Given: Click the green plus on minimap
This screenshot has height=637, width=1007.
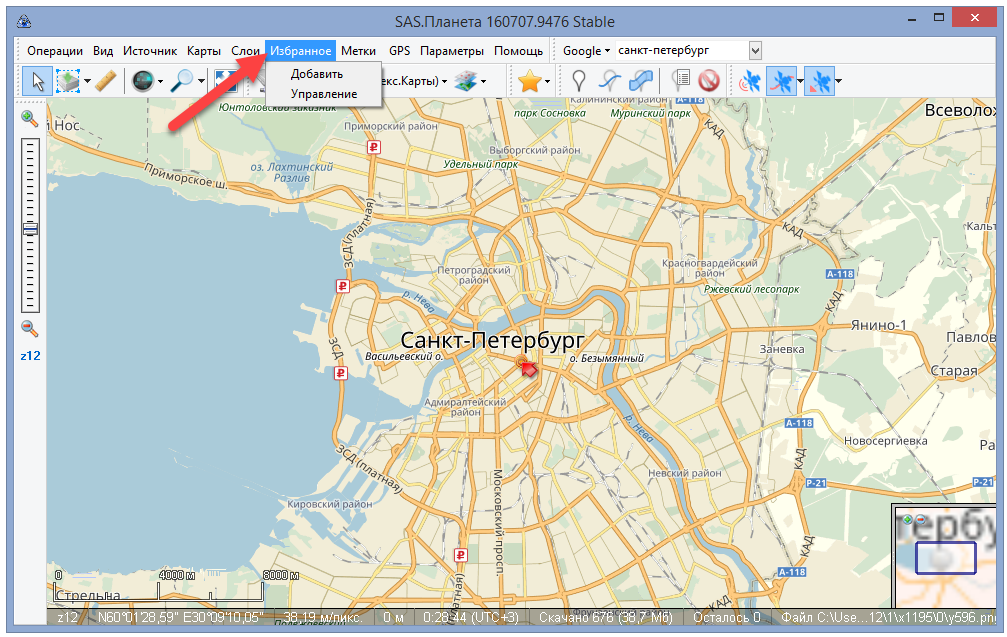Looking at the screenshot, I should (907, 520).
